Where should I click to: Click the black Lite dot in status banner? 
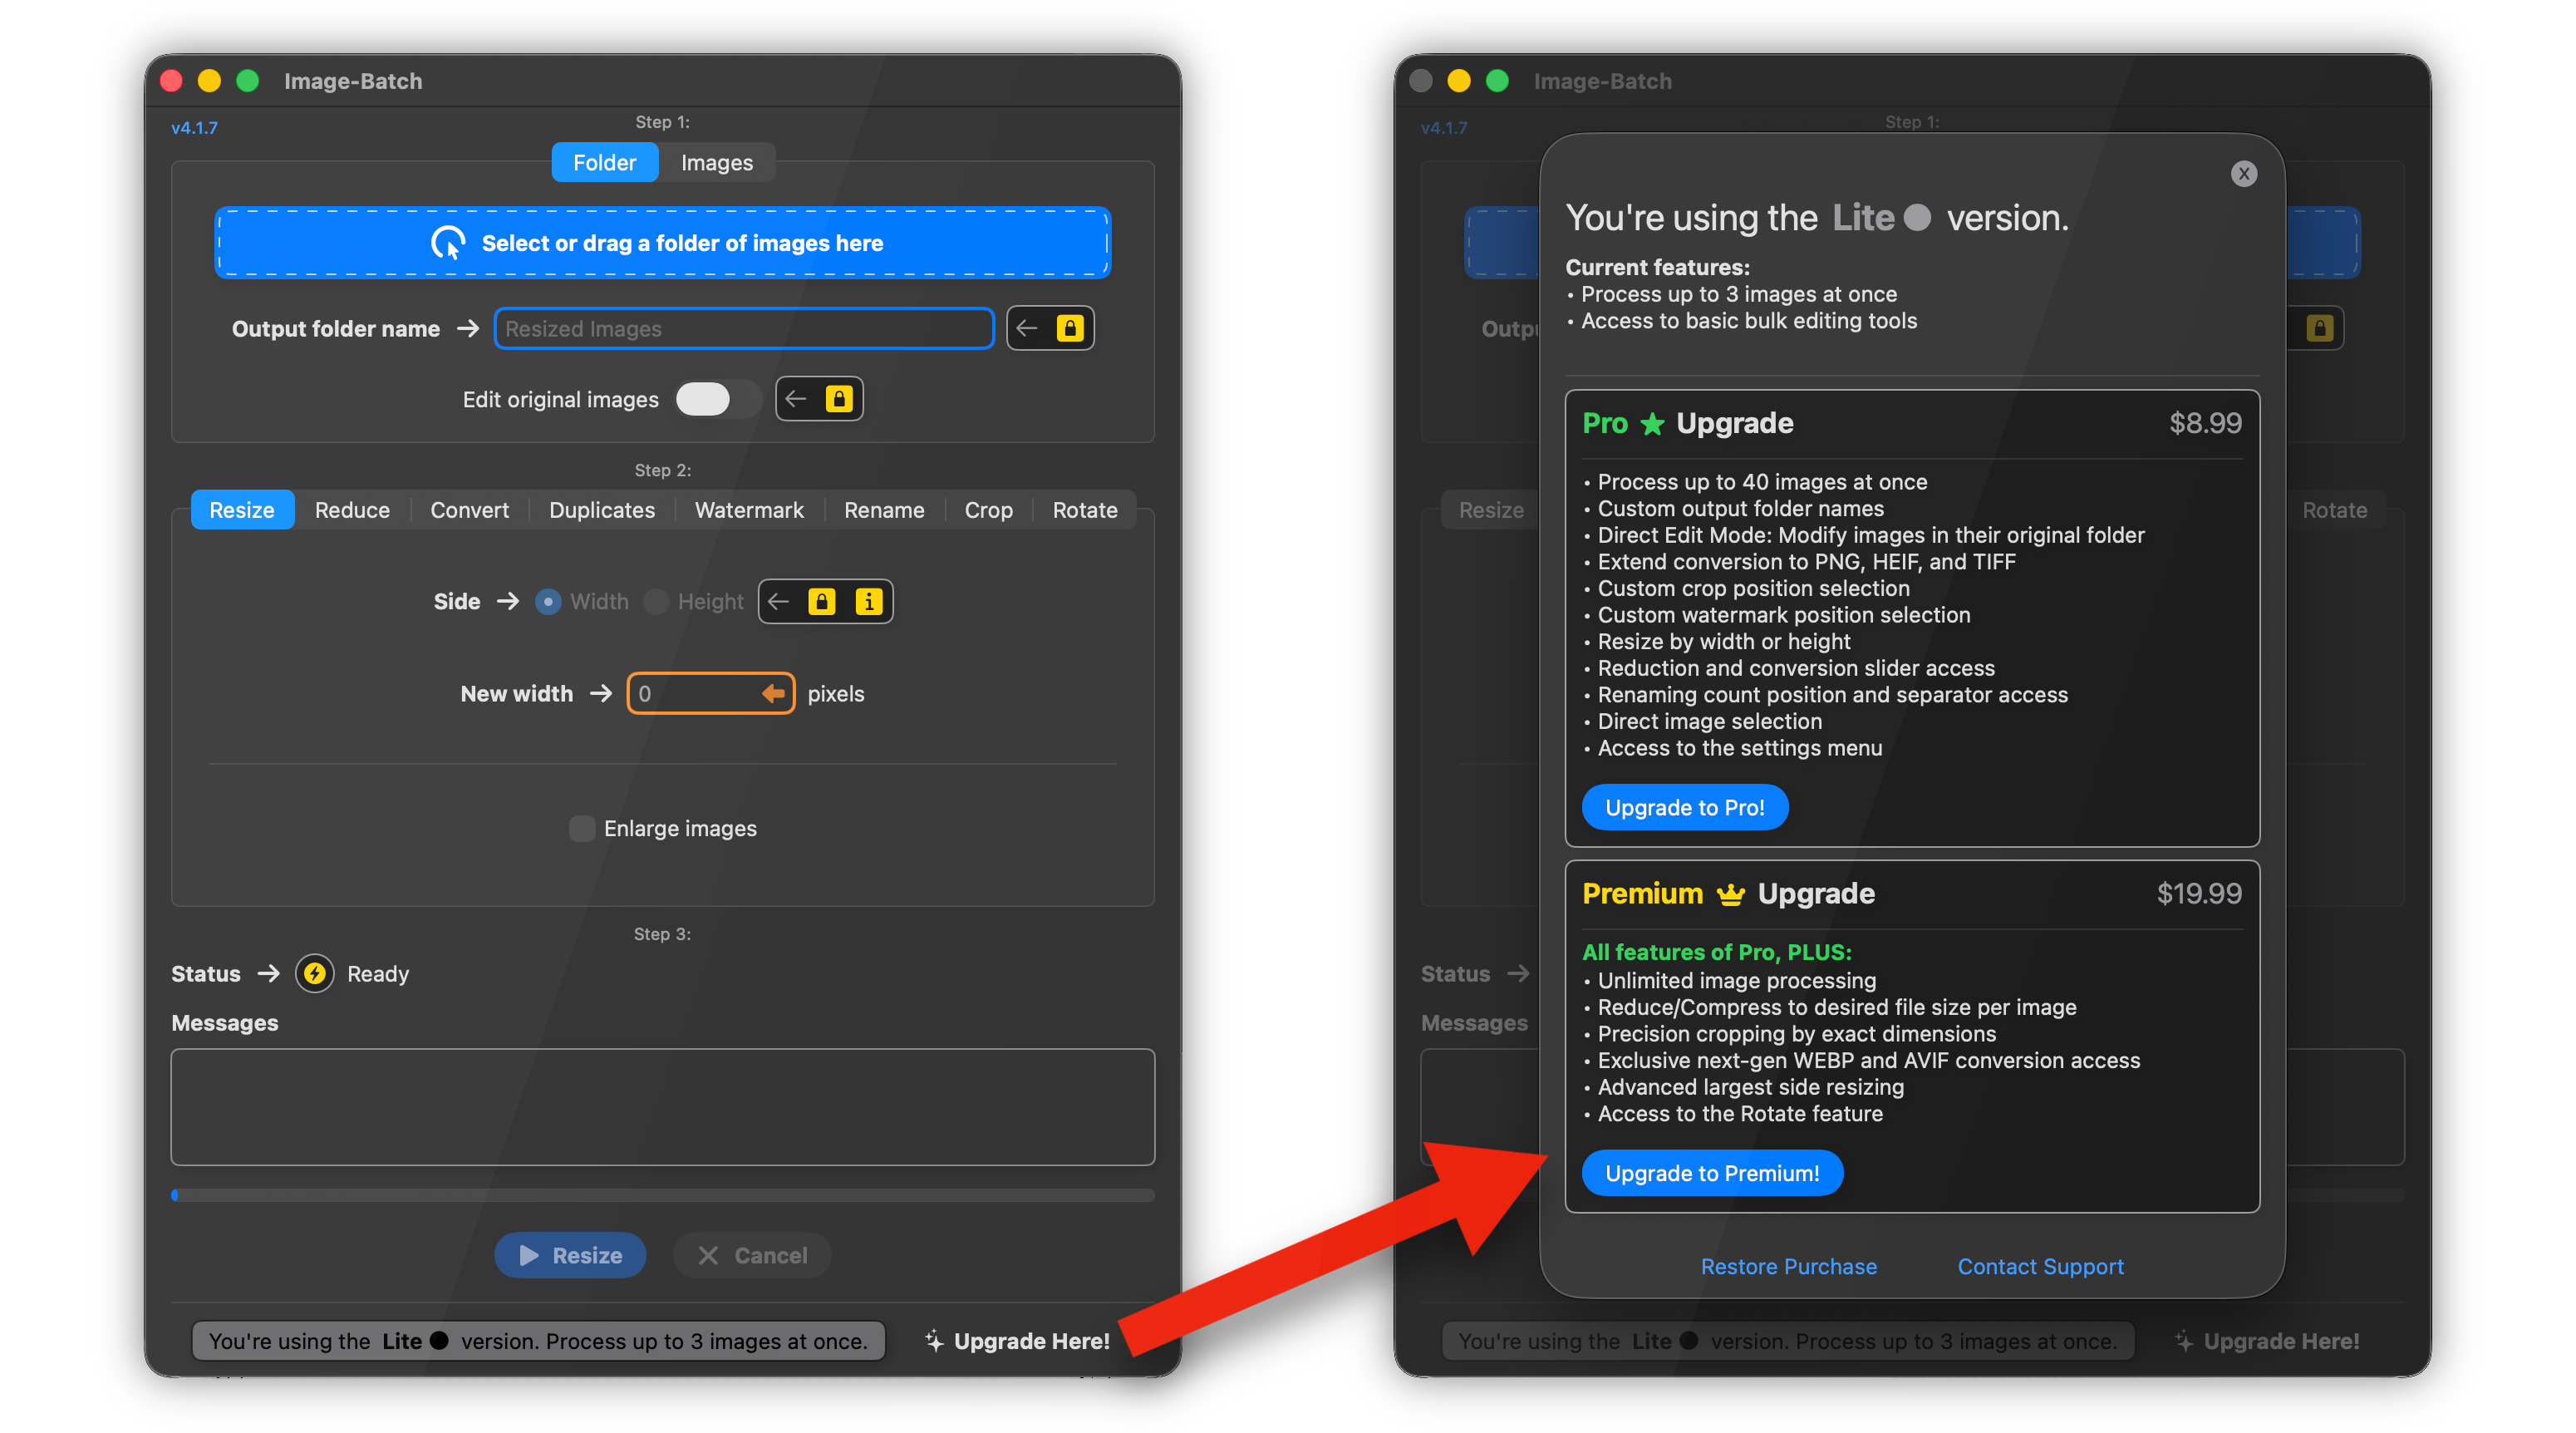[x=439, y=1341]
